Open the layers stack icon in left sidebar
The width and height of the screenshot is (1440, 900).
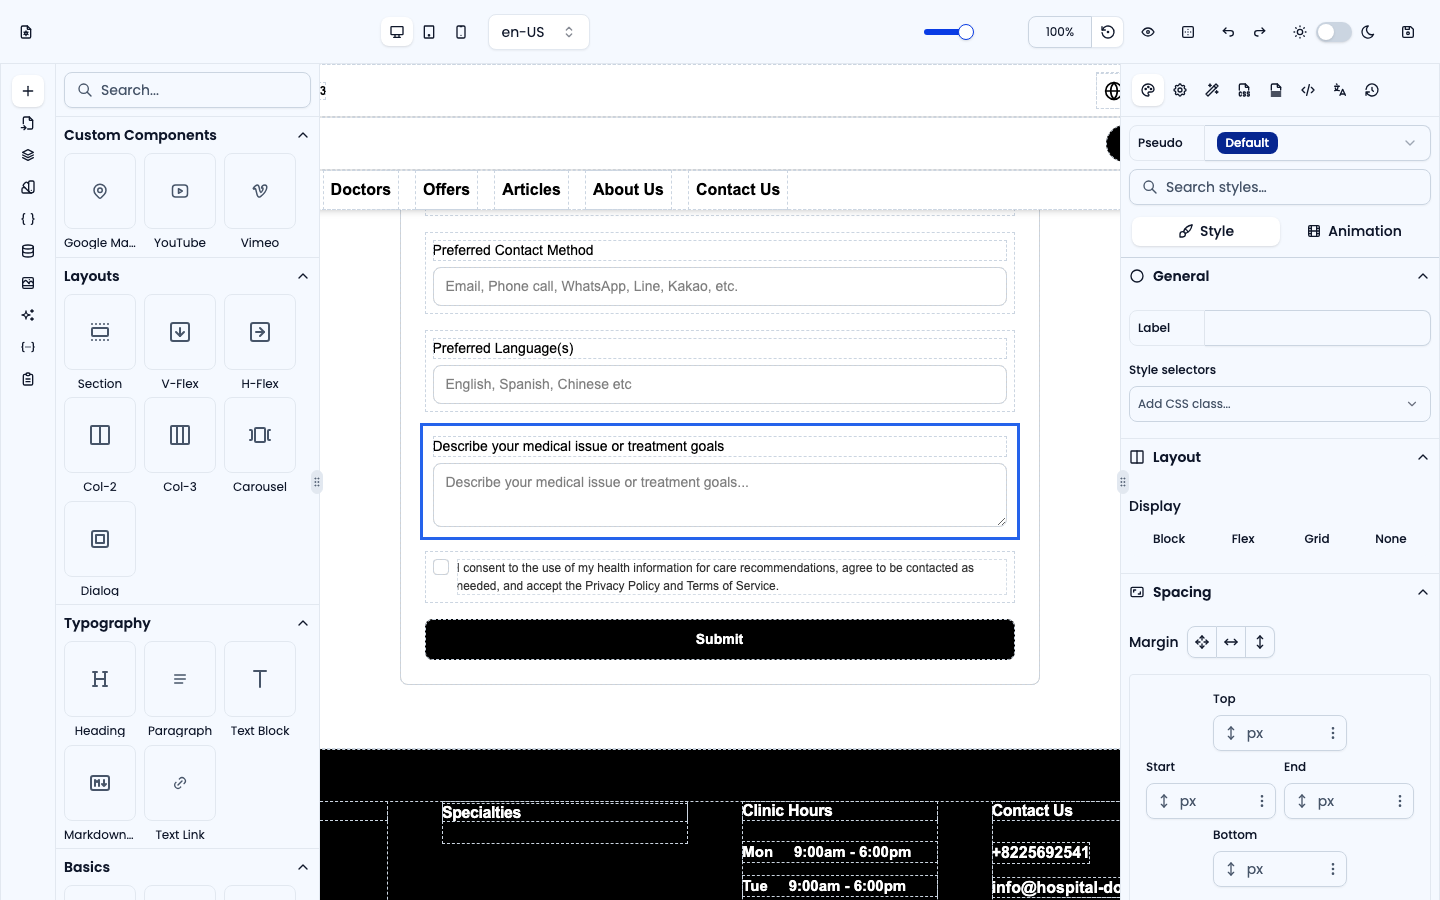(28, 155)
